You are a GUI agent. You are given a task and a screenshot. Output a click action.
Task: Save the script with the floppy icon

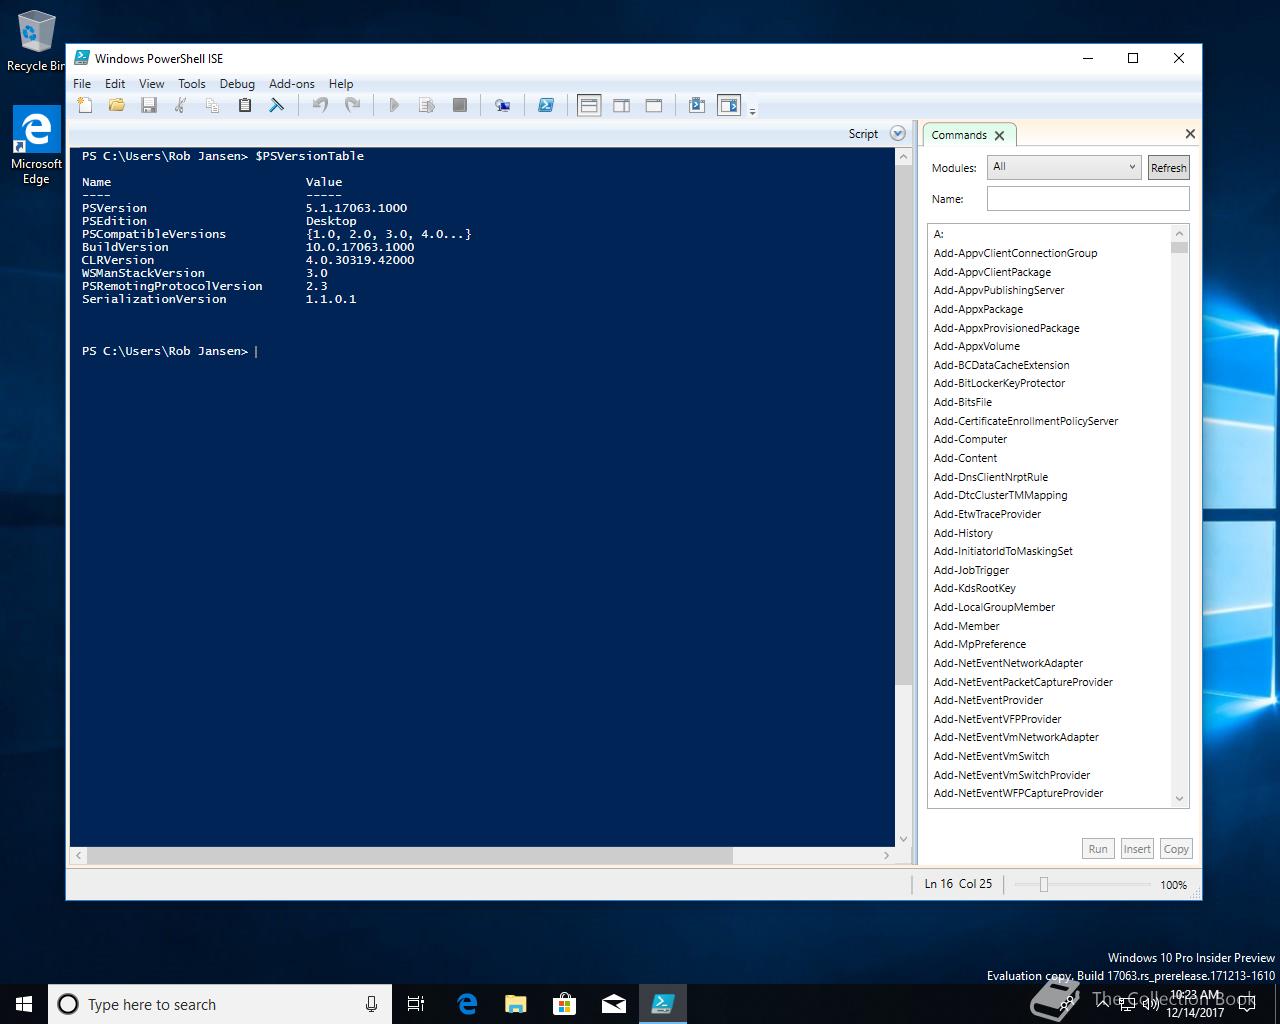[149, 105]
